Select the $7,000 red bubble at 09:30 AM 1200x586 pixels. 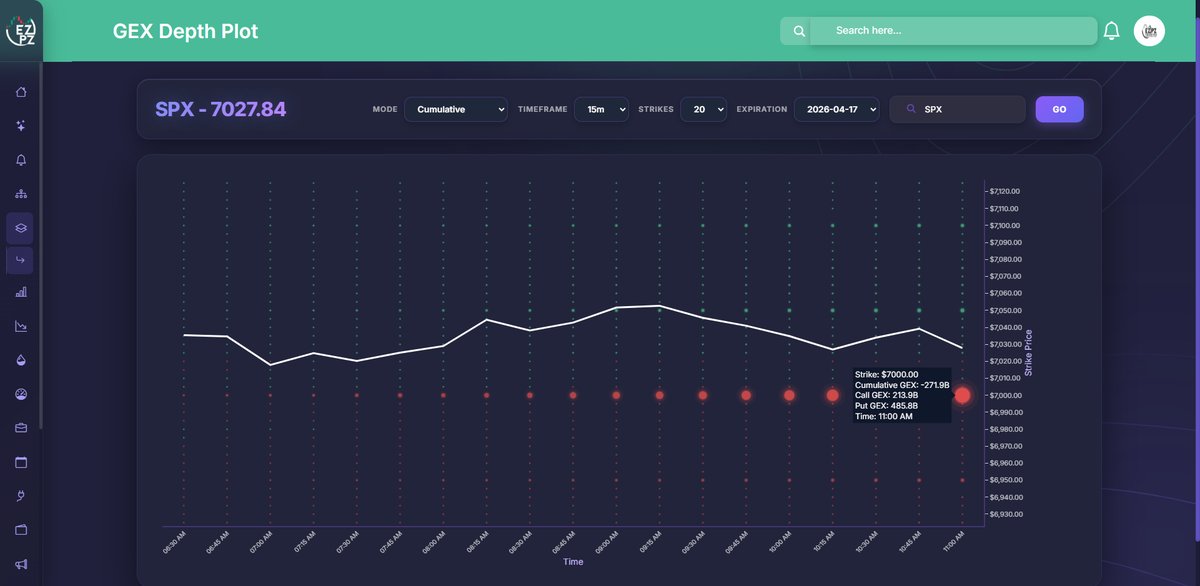703,395
